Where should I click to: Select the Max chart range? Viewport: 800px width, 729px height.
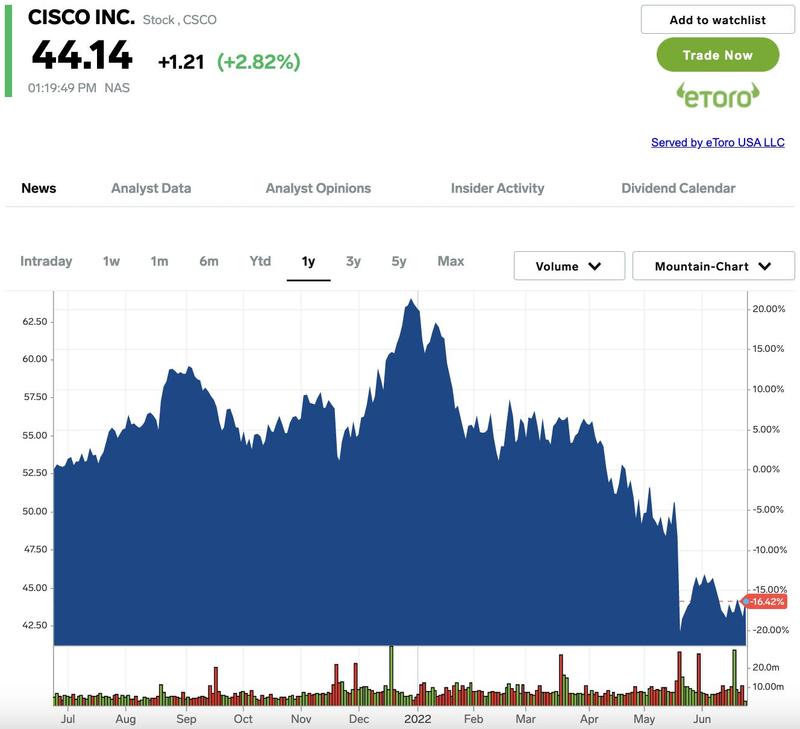point(451,261)
